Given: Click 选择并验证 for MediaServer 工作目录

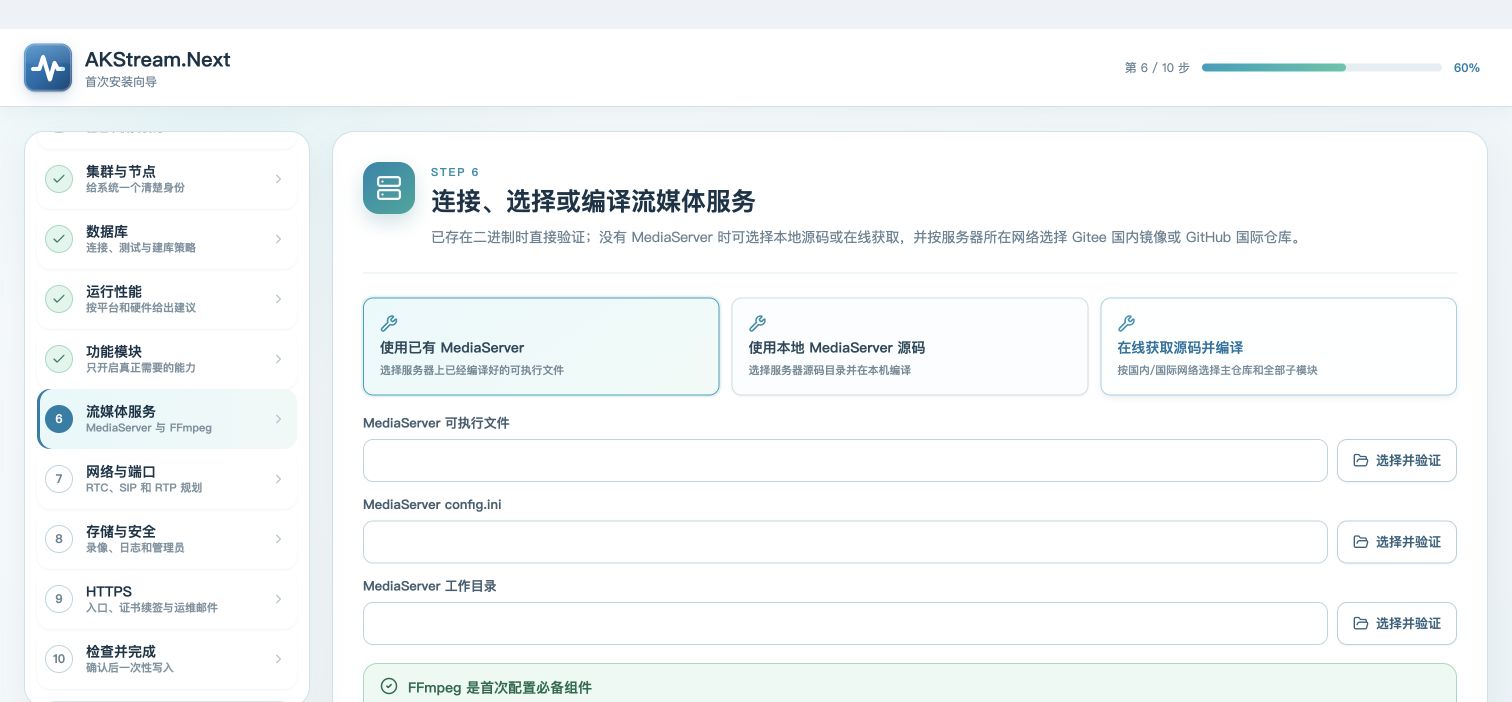Looking at the screenshot, I should click(x=1397, y=623).
